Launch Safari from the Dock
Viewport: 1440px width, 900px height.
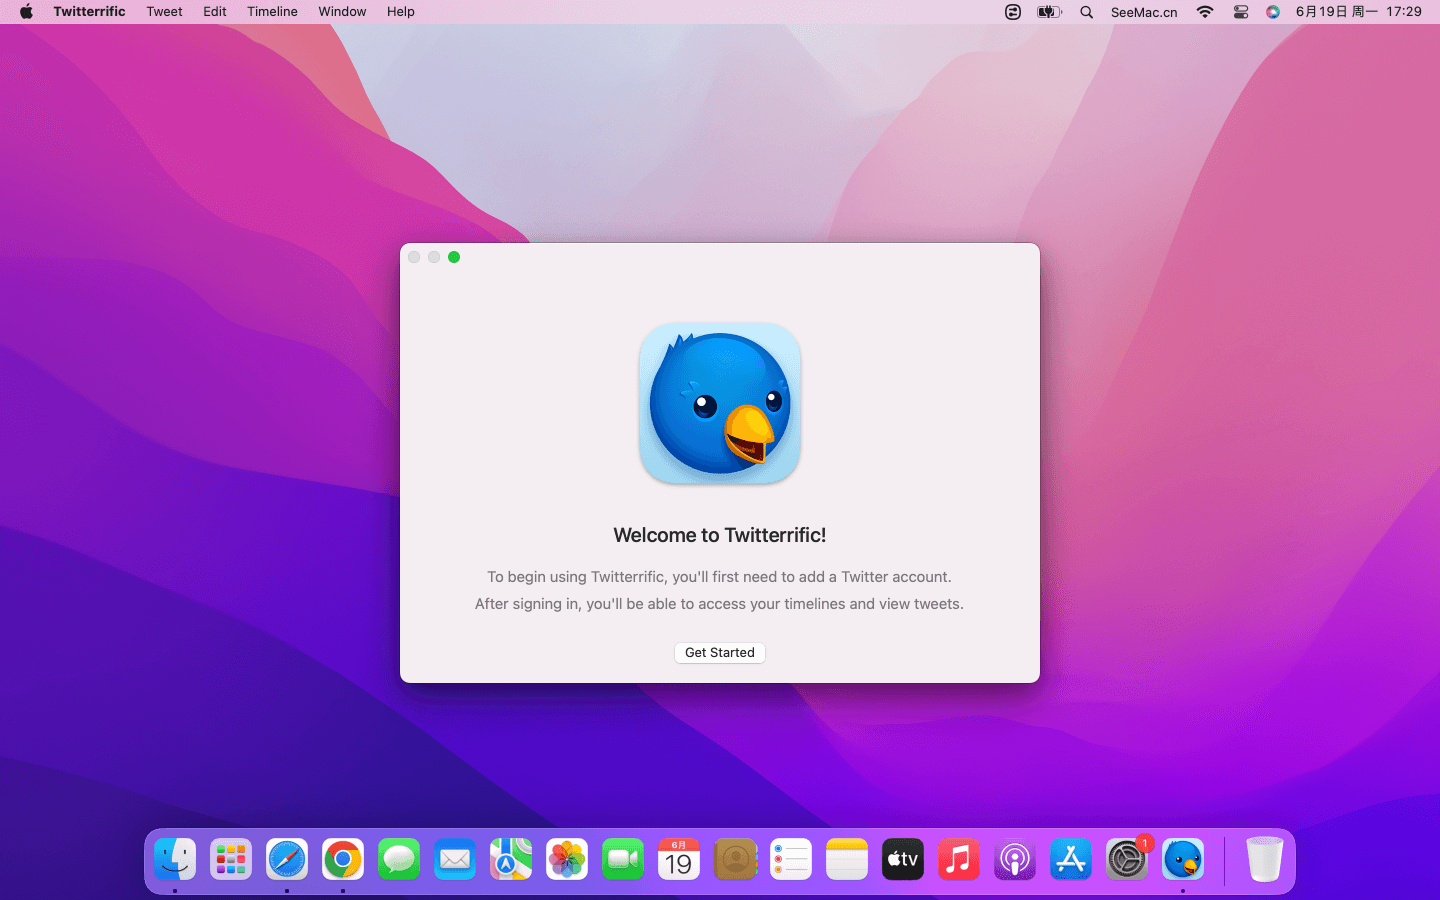pyautogui.click(x=287, y=859)
